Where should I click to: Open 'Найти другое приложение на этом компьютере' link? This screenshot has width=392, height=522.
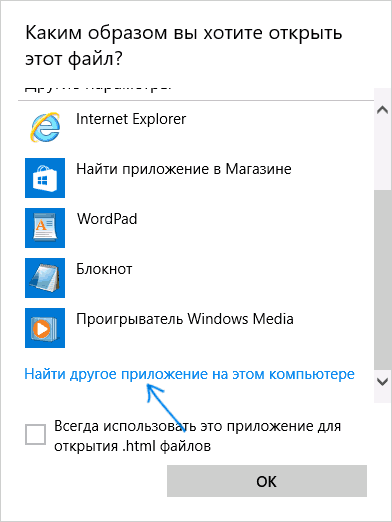coord(189,374)
